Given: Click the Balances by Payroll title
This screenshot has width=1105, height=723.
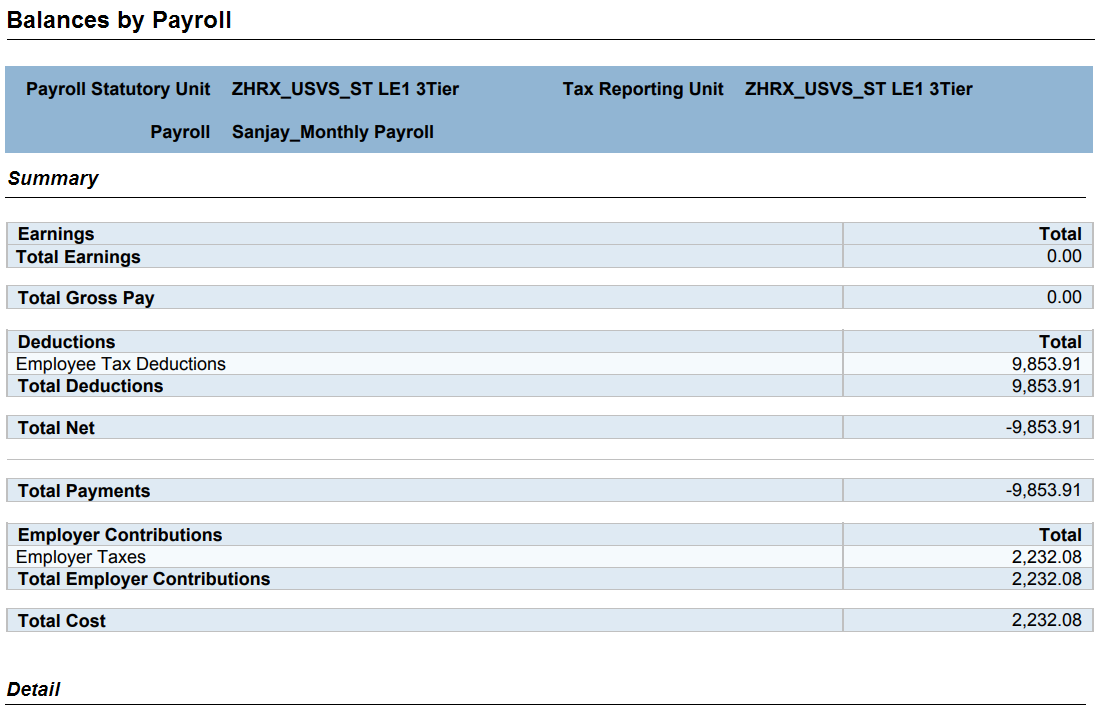Looking at the screenshot, I should 119,20.
